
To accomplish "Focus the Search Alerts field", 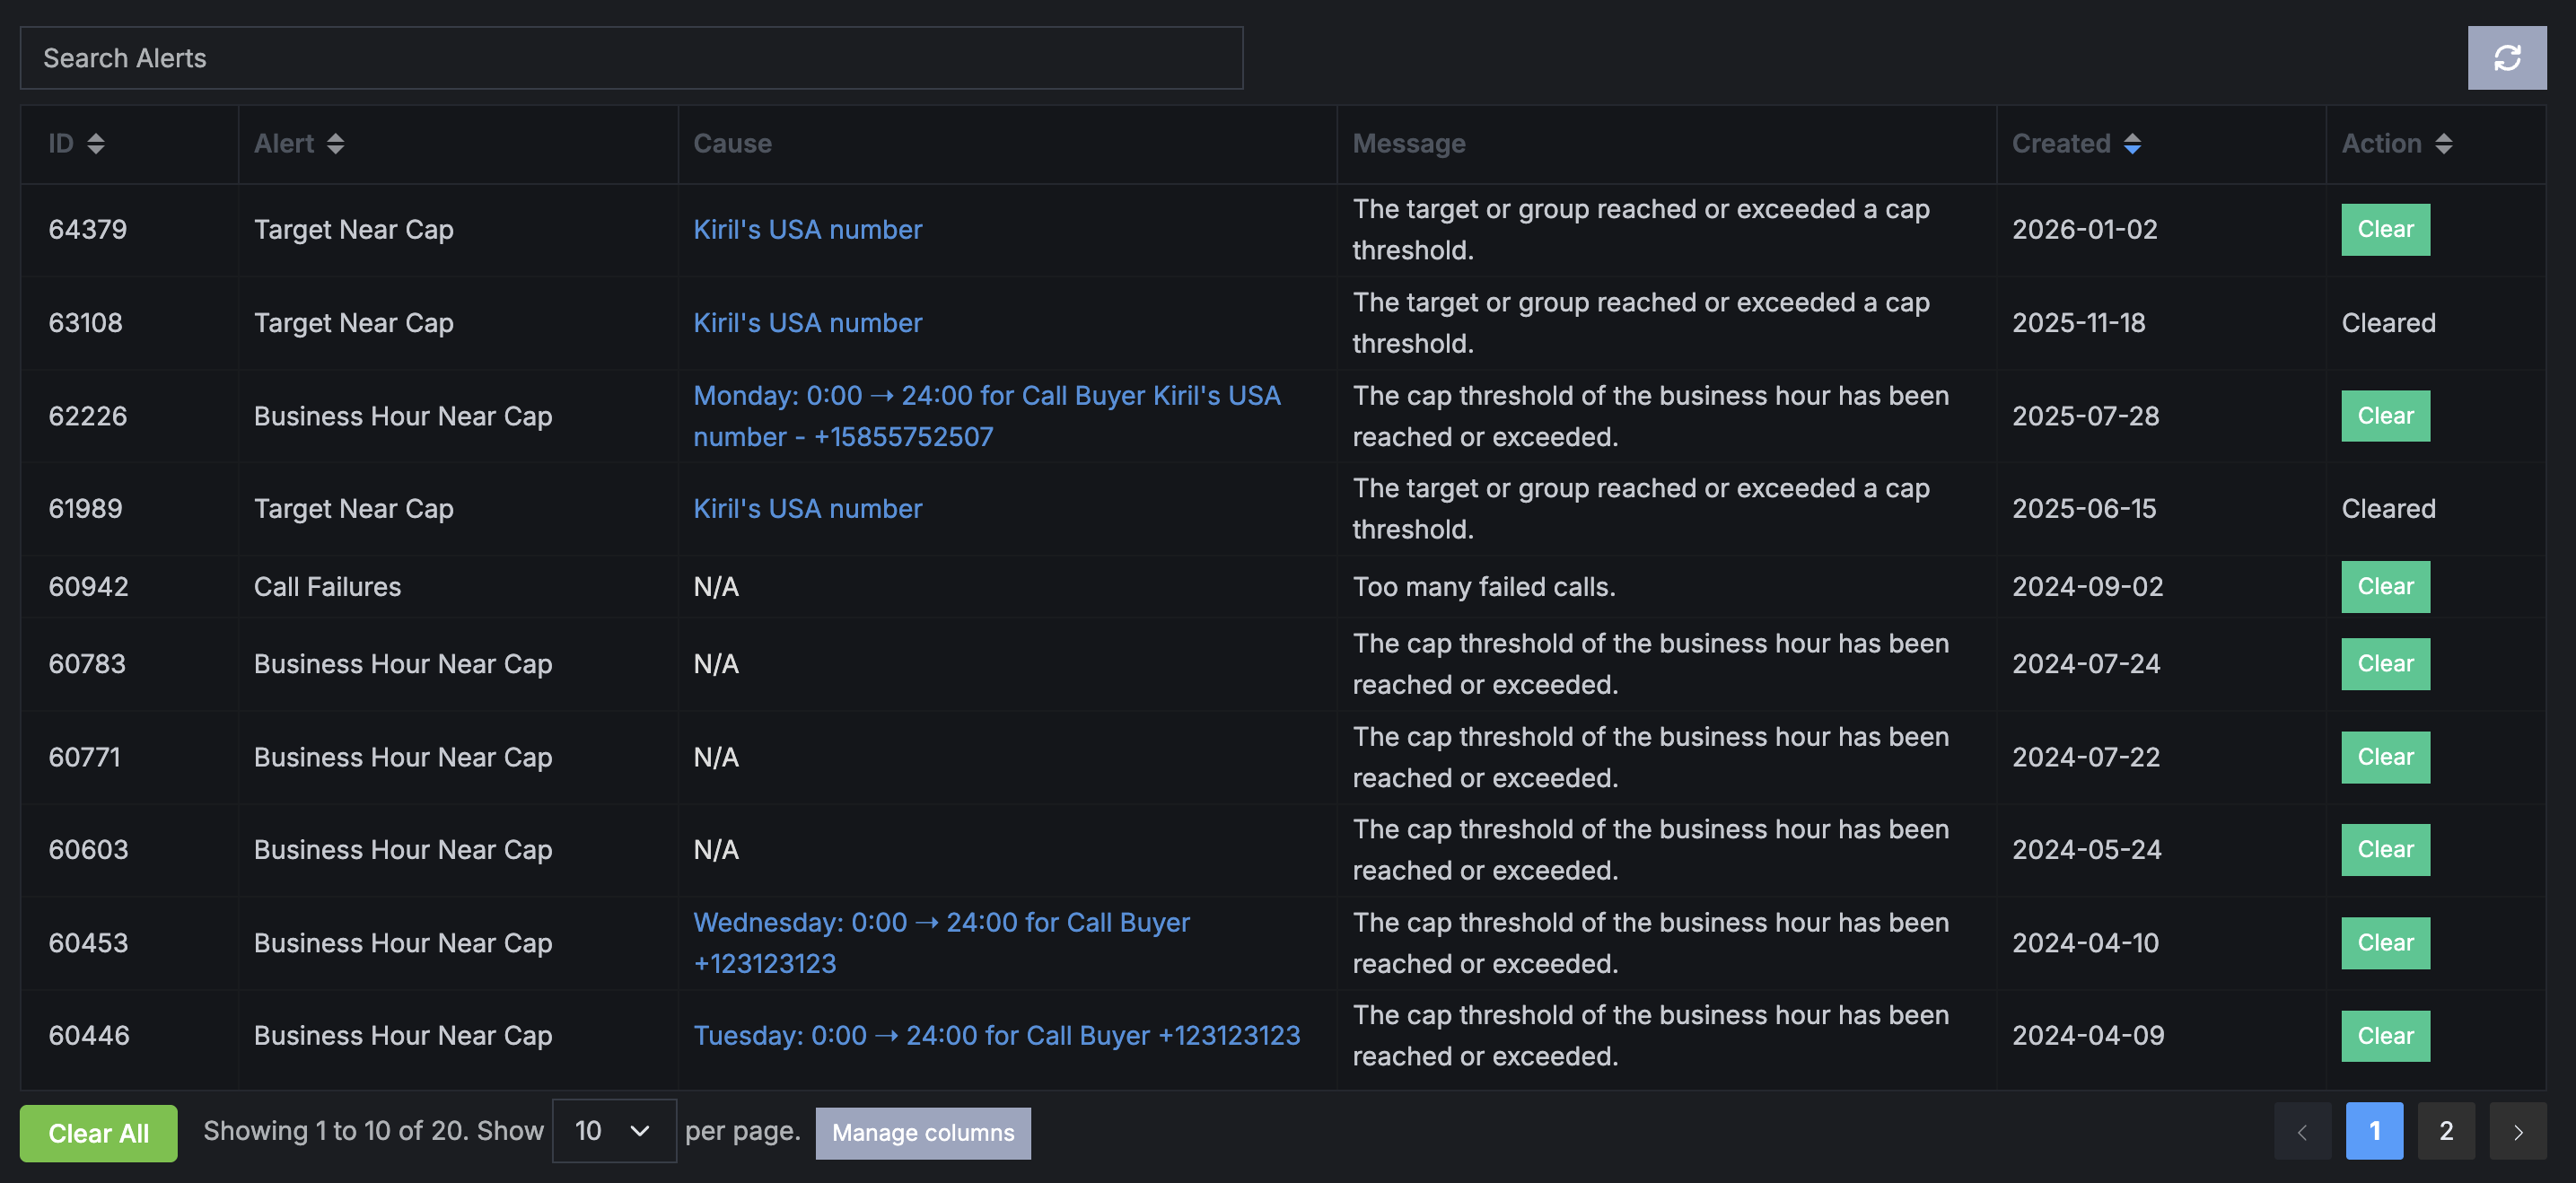I will [631, 58].
